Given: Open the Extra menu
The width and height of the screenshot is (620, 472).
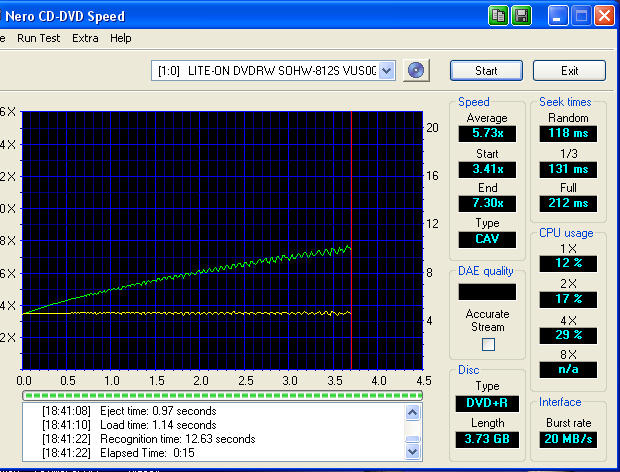Looking at the screenshot, I should [85, 38].
